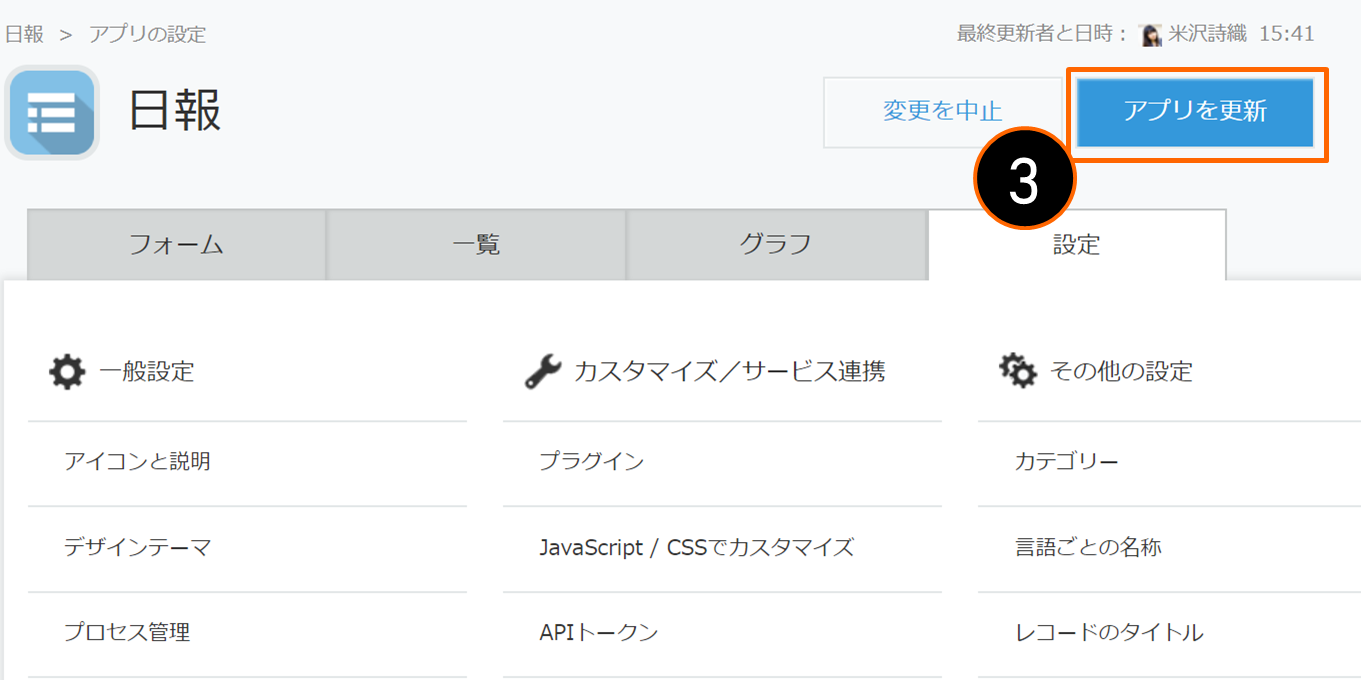Click the 15:41 update time
This screenshot has height=680, width=1361.
1286,34
